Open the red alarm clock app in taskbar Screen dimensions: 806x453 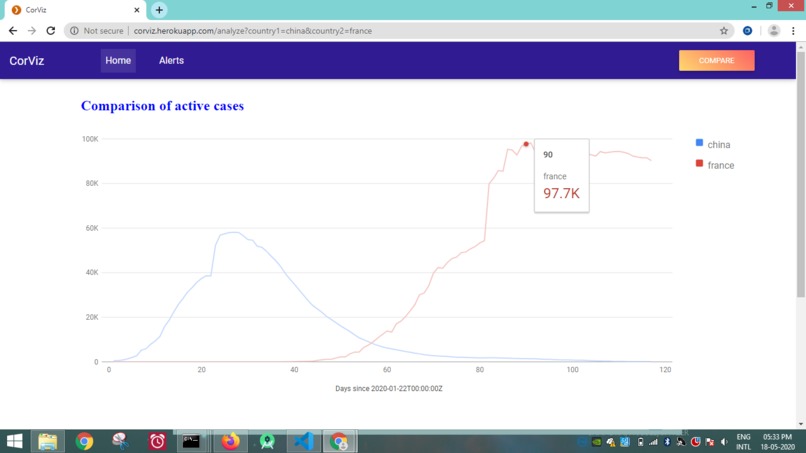click(157, 441)
